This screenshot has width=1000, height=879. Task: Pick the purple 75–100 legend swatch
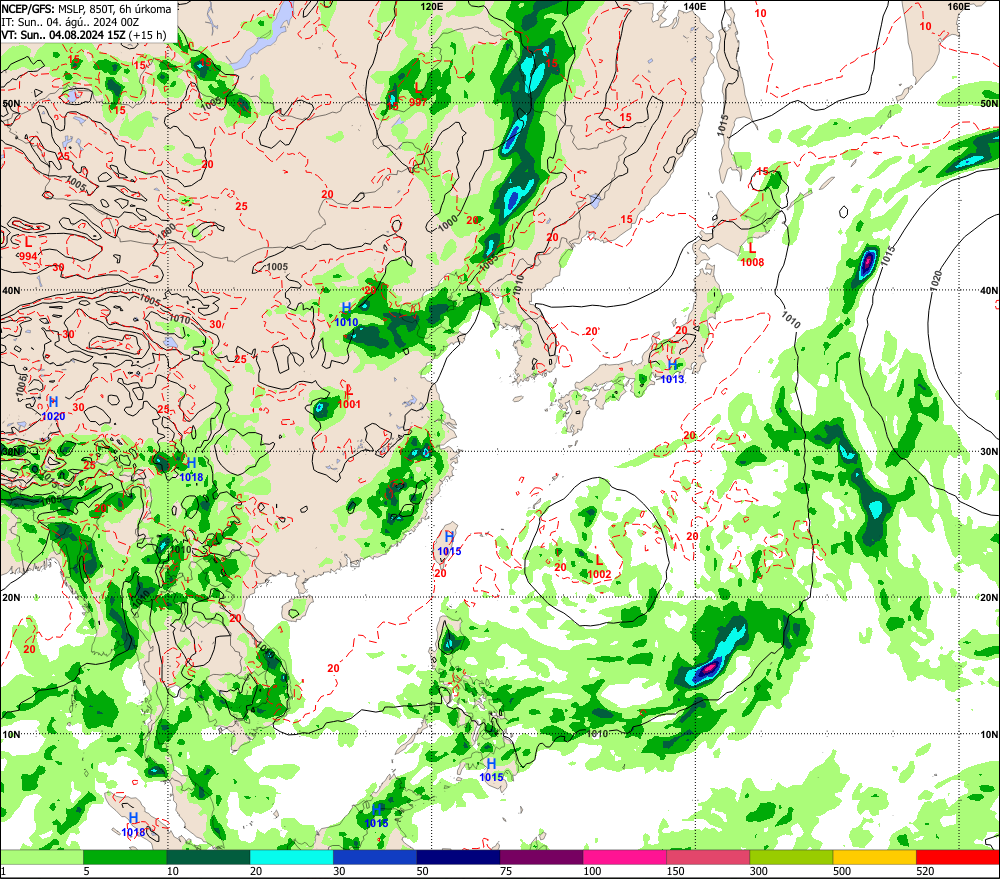click(x=541, y=857)
